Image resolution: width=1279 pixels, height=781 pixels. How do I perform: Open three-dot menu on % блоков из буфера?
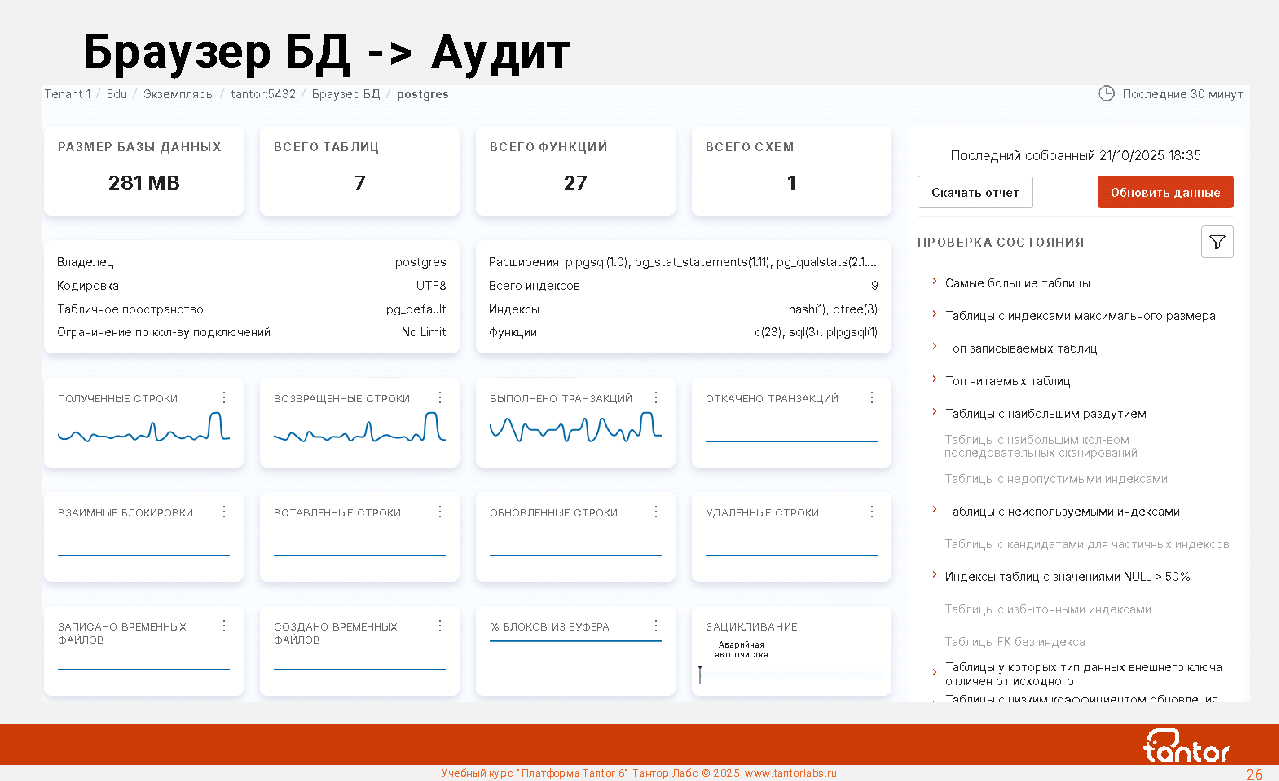tap(656, 625)
